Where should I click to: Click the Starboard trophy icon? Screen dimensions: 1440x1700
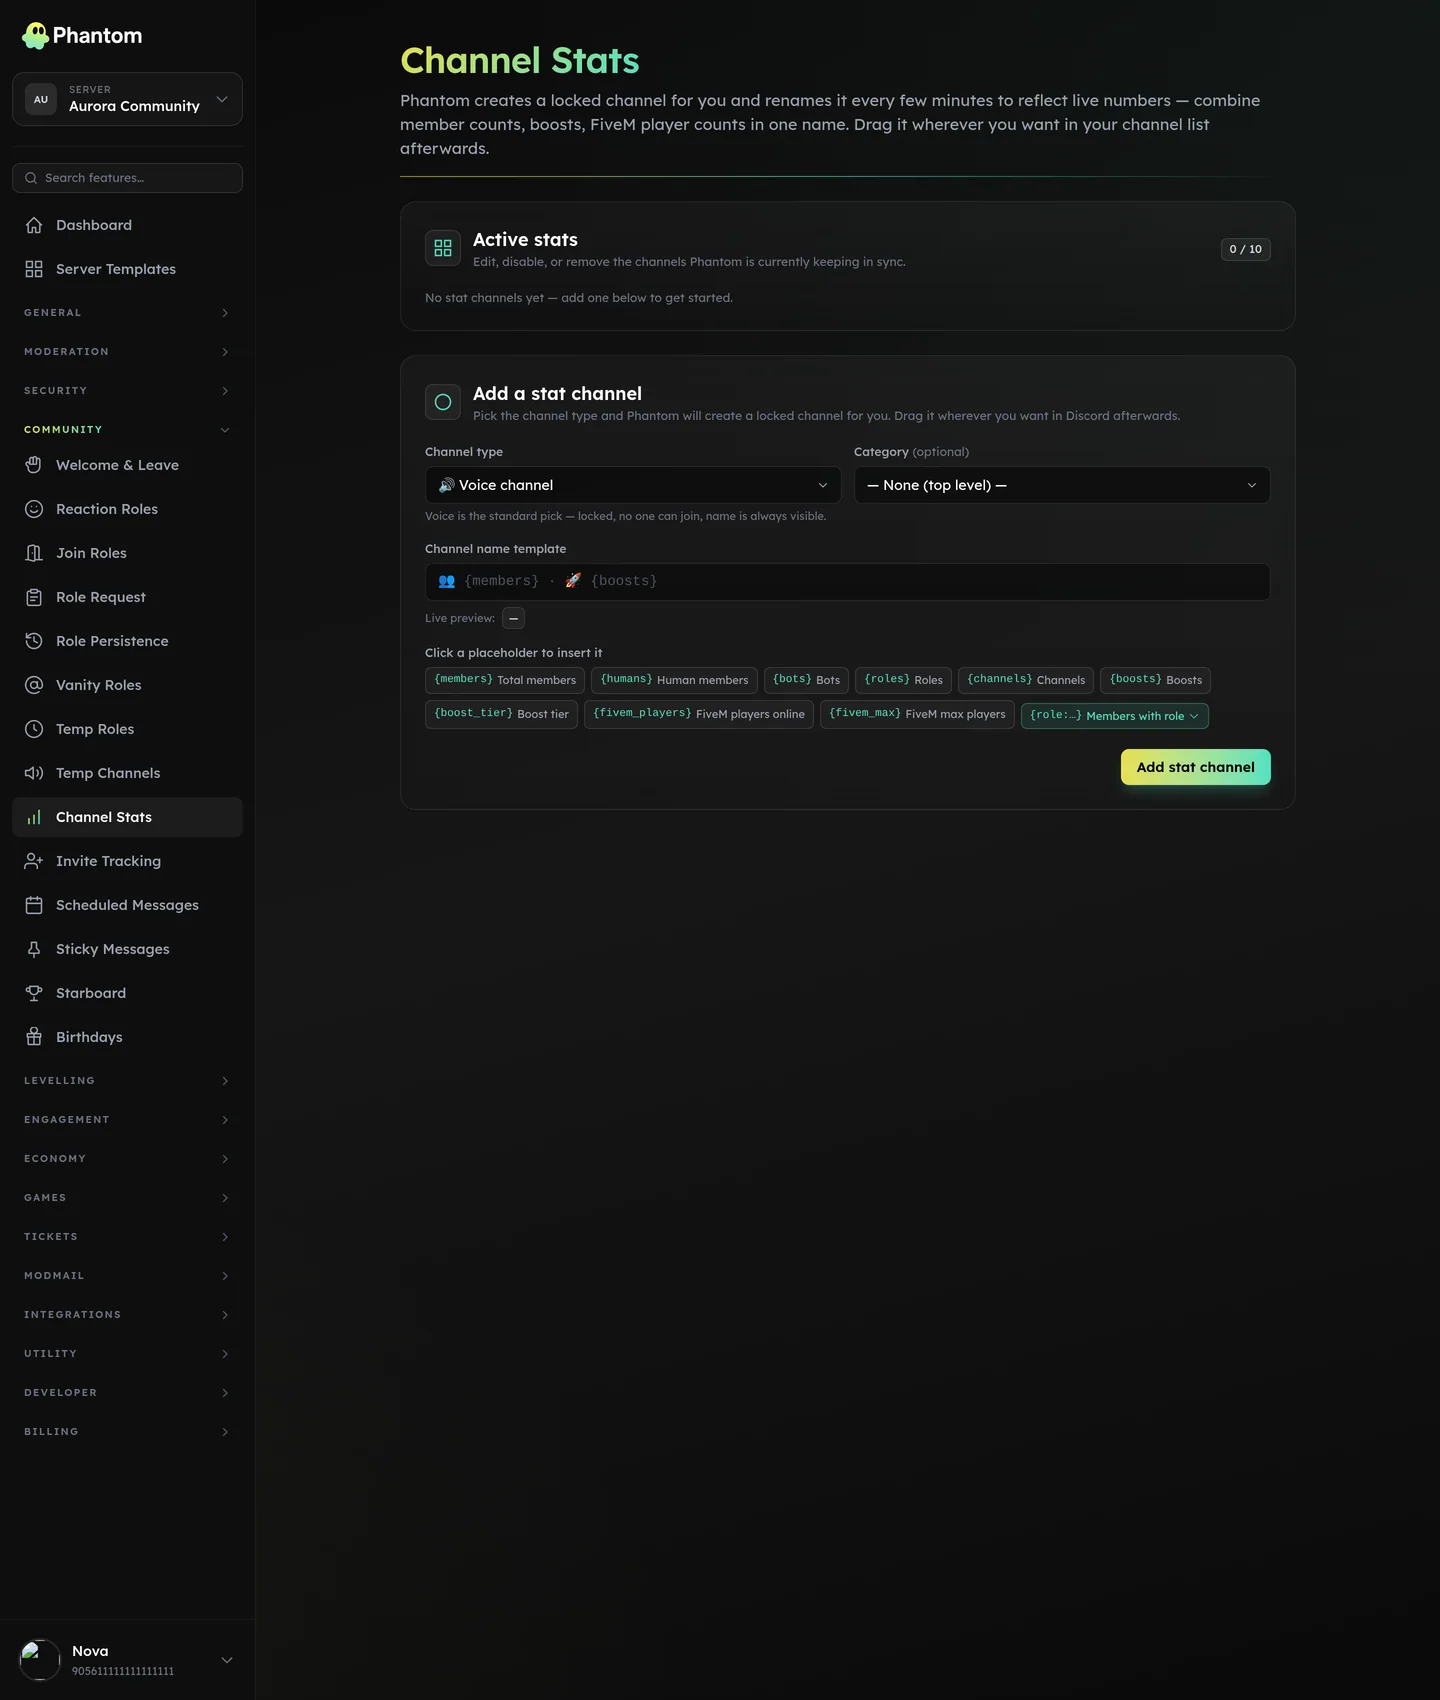(34, 993)
